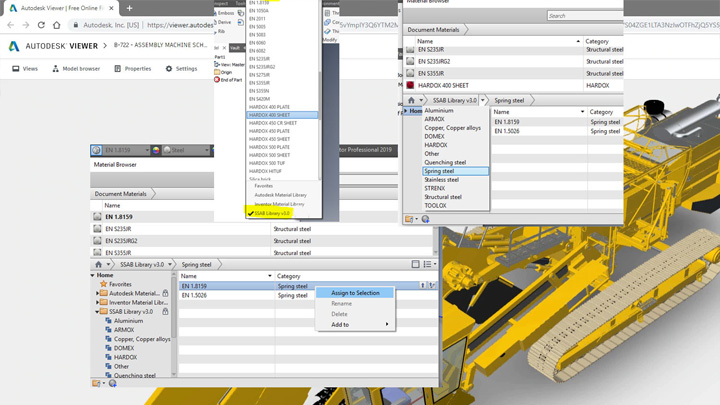Open the browser home page button
The height and width of the screenshot is (405, 720).
click(x=56, y=25)
